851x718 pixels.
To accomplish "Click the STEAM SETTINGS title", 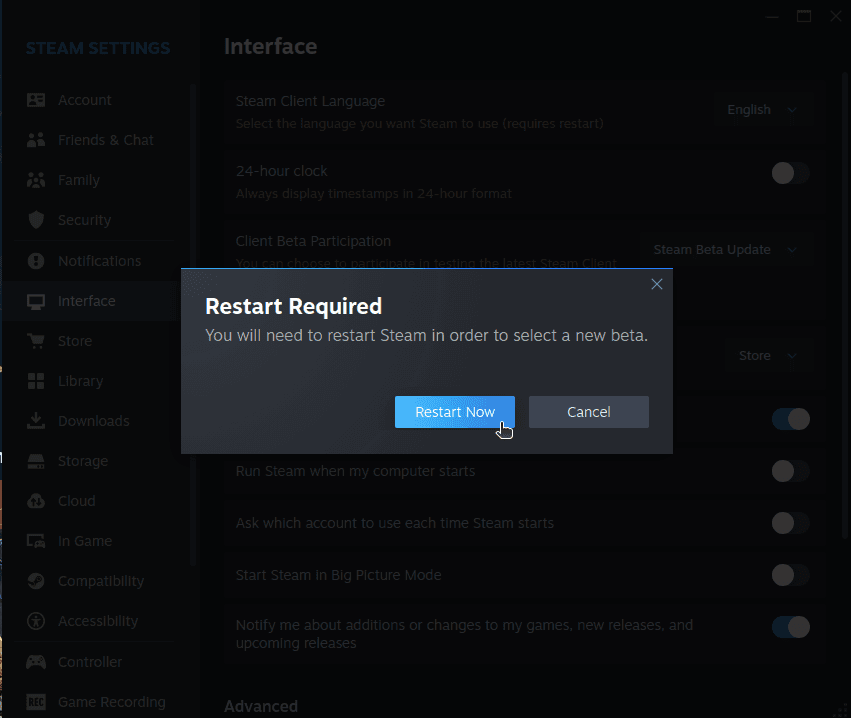I will point(98,48).
